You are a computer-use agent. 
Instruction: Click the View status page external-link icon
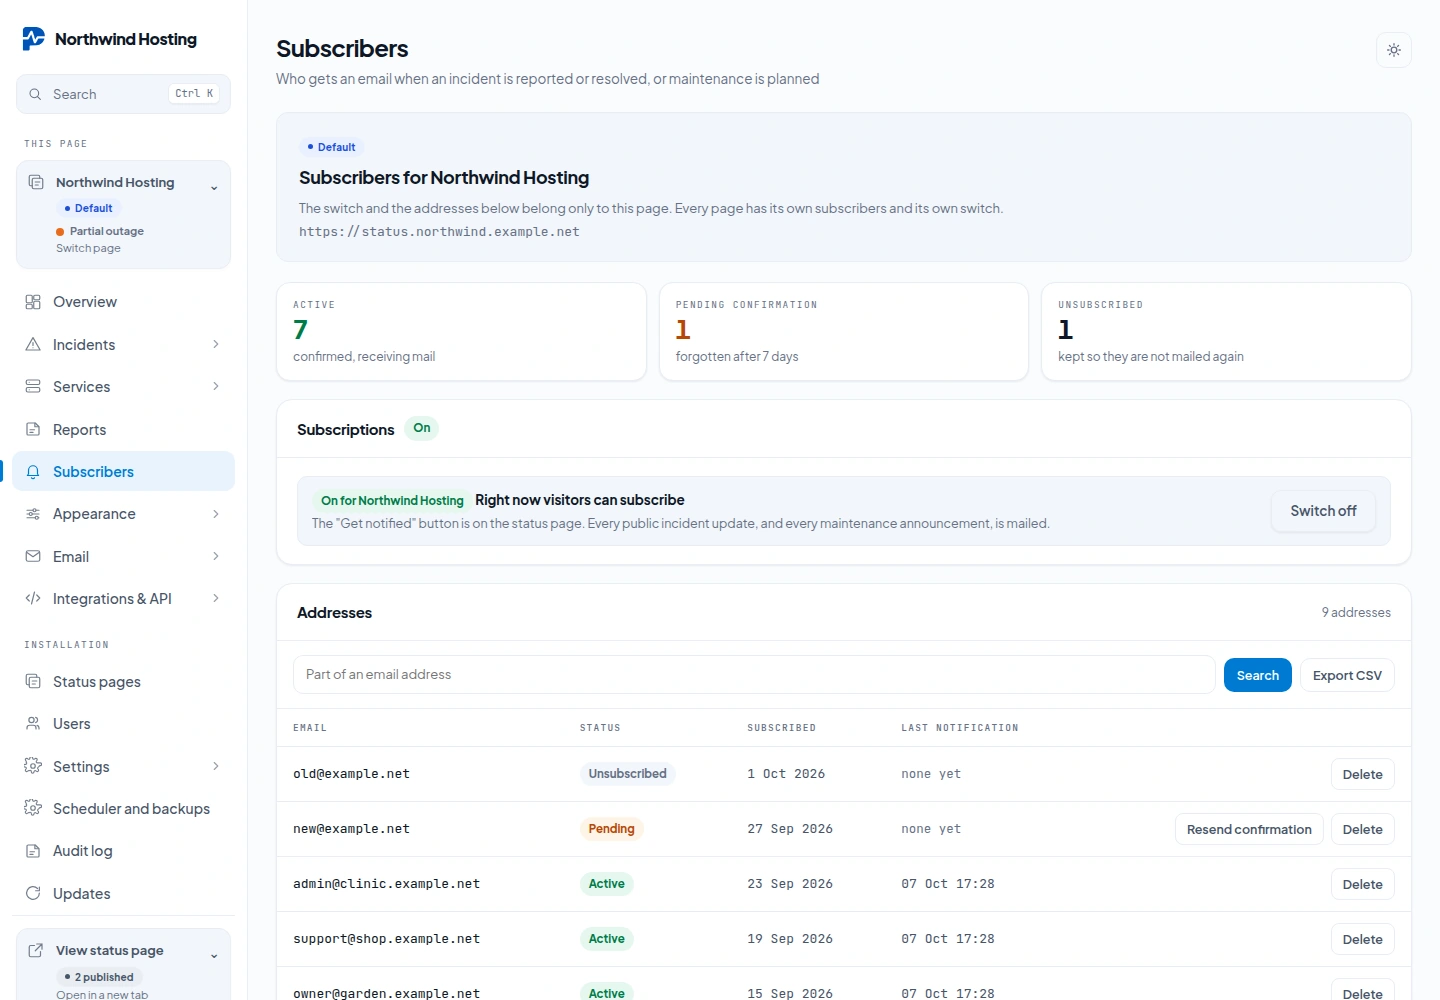(x=36, y=950)
